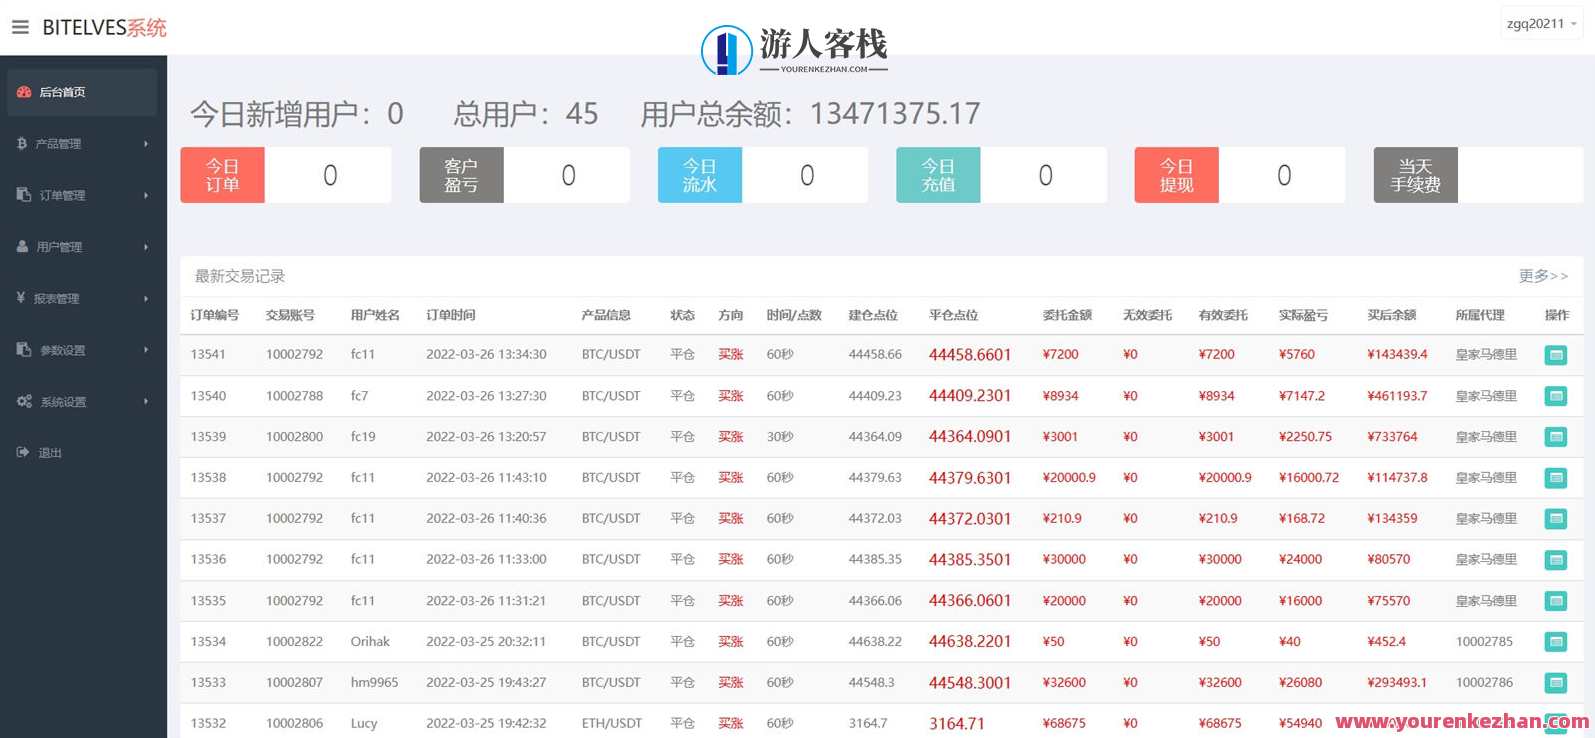Image resolution: width=1595 pixels, height=738 pixels.
Task: Click the copy icon beside 订单管理
Action: [24, 195]
